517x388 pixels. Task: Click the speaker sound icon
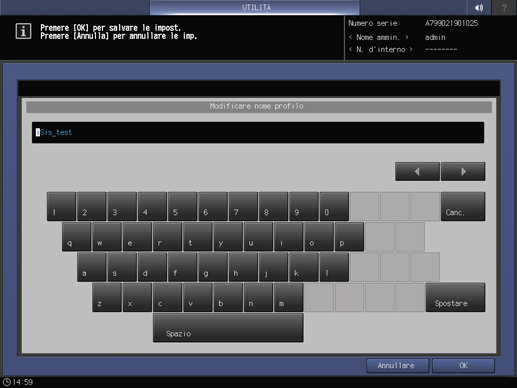(479, 7)
